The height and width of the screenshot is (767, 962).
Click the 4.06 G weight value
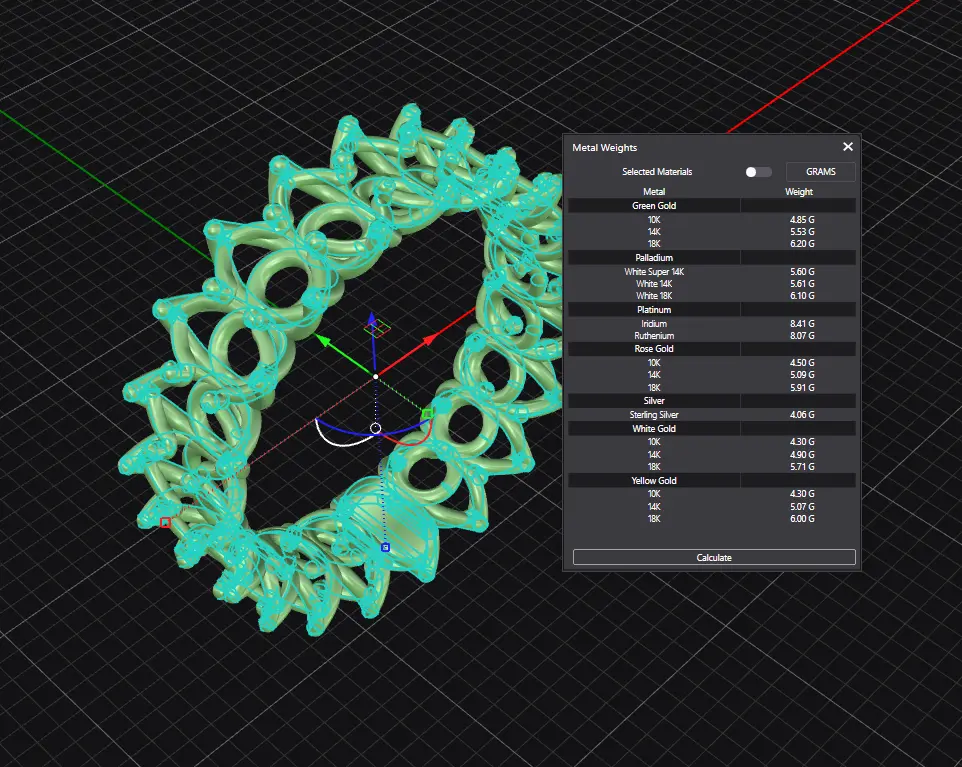pyautogui.click(x=802, y=415)
